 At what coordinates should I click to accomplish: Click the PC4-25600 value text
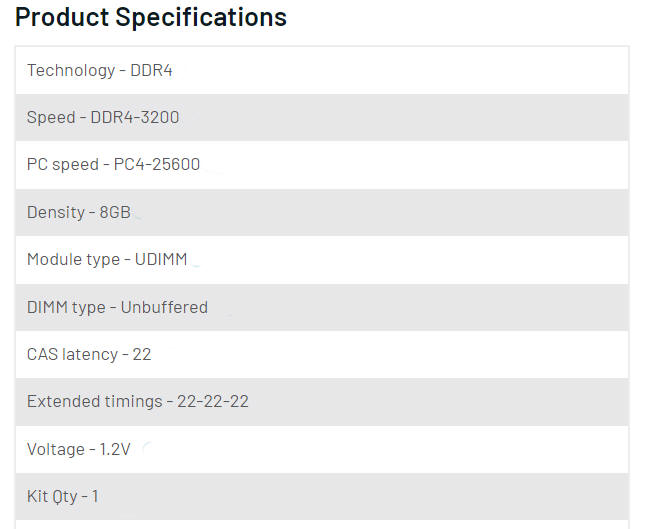[x=157, y=164]
